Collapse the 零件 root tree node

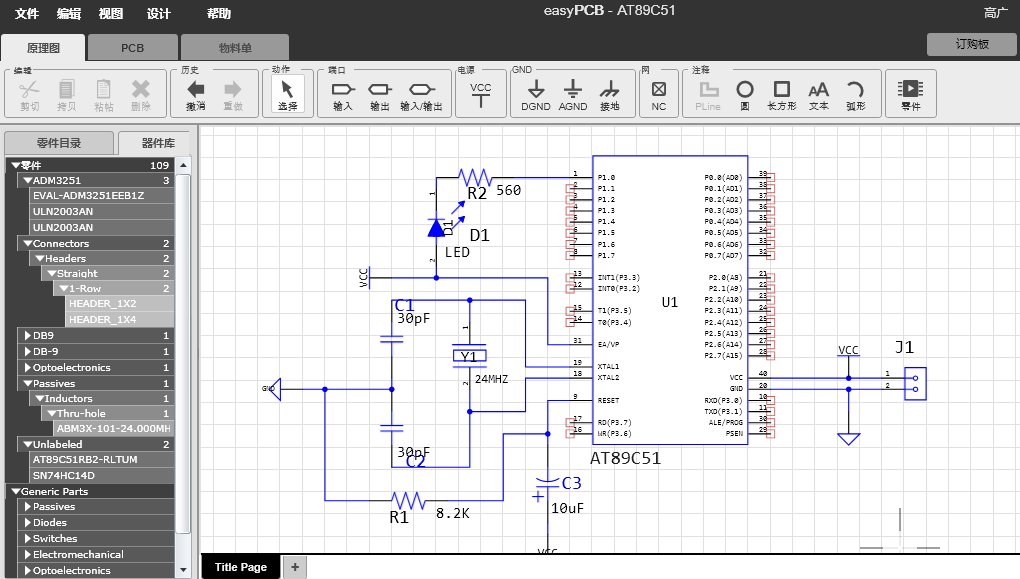click(x=16, y=165)
